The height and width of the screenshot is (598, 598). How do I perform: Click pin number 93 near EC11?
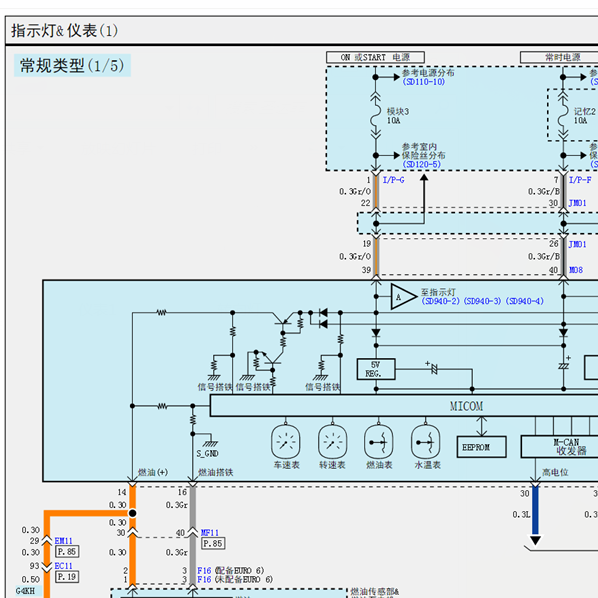coord(35,566)
